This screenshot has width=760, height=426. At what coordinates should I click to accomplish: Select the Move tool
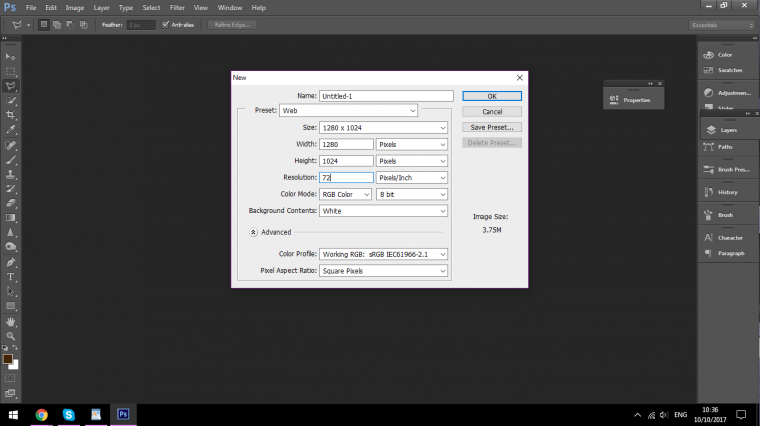(10, 57)
